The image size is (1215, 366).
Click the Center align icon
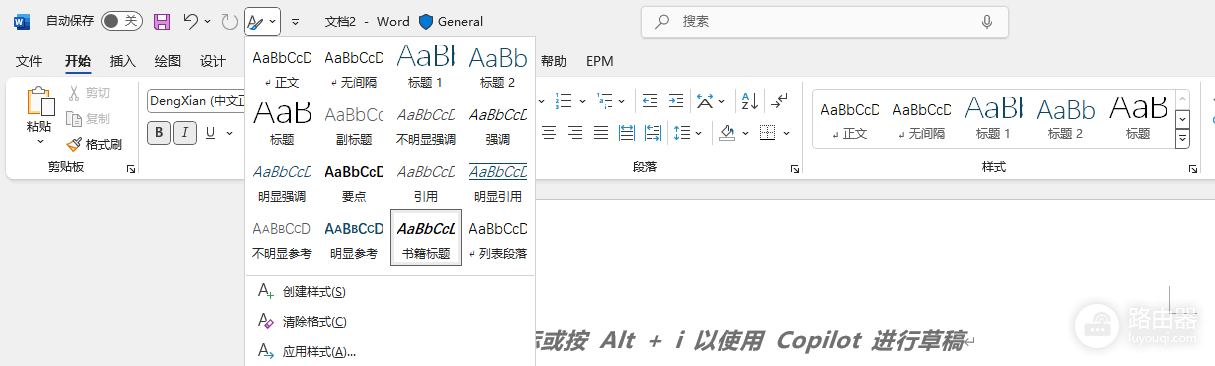point(549,133)
